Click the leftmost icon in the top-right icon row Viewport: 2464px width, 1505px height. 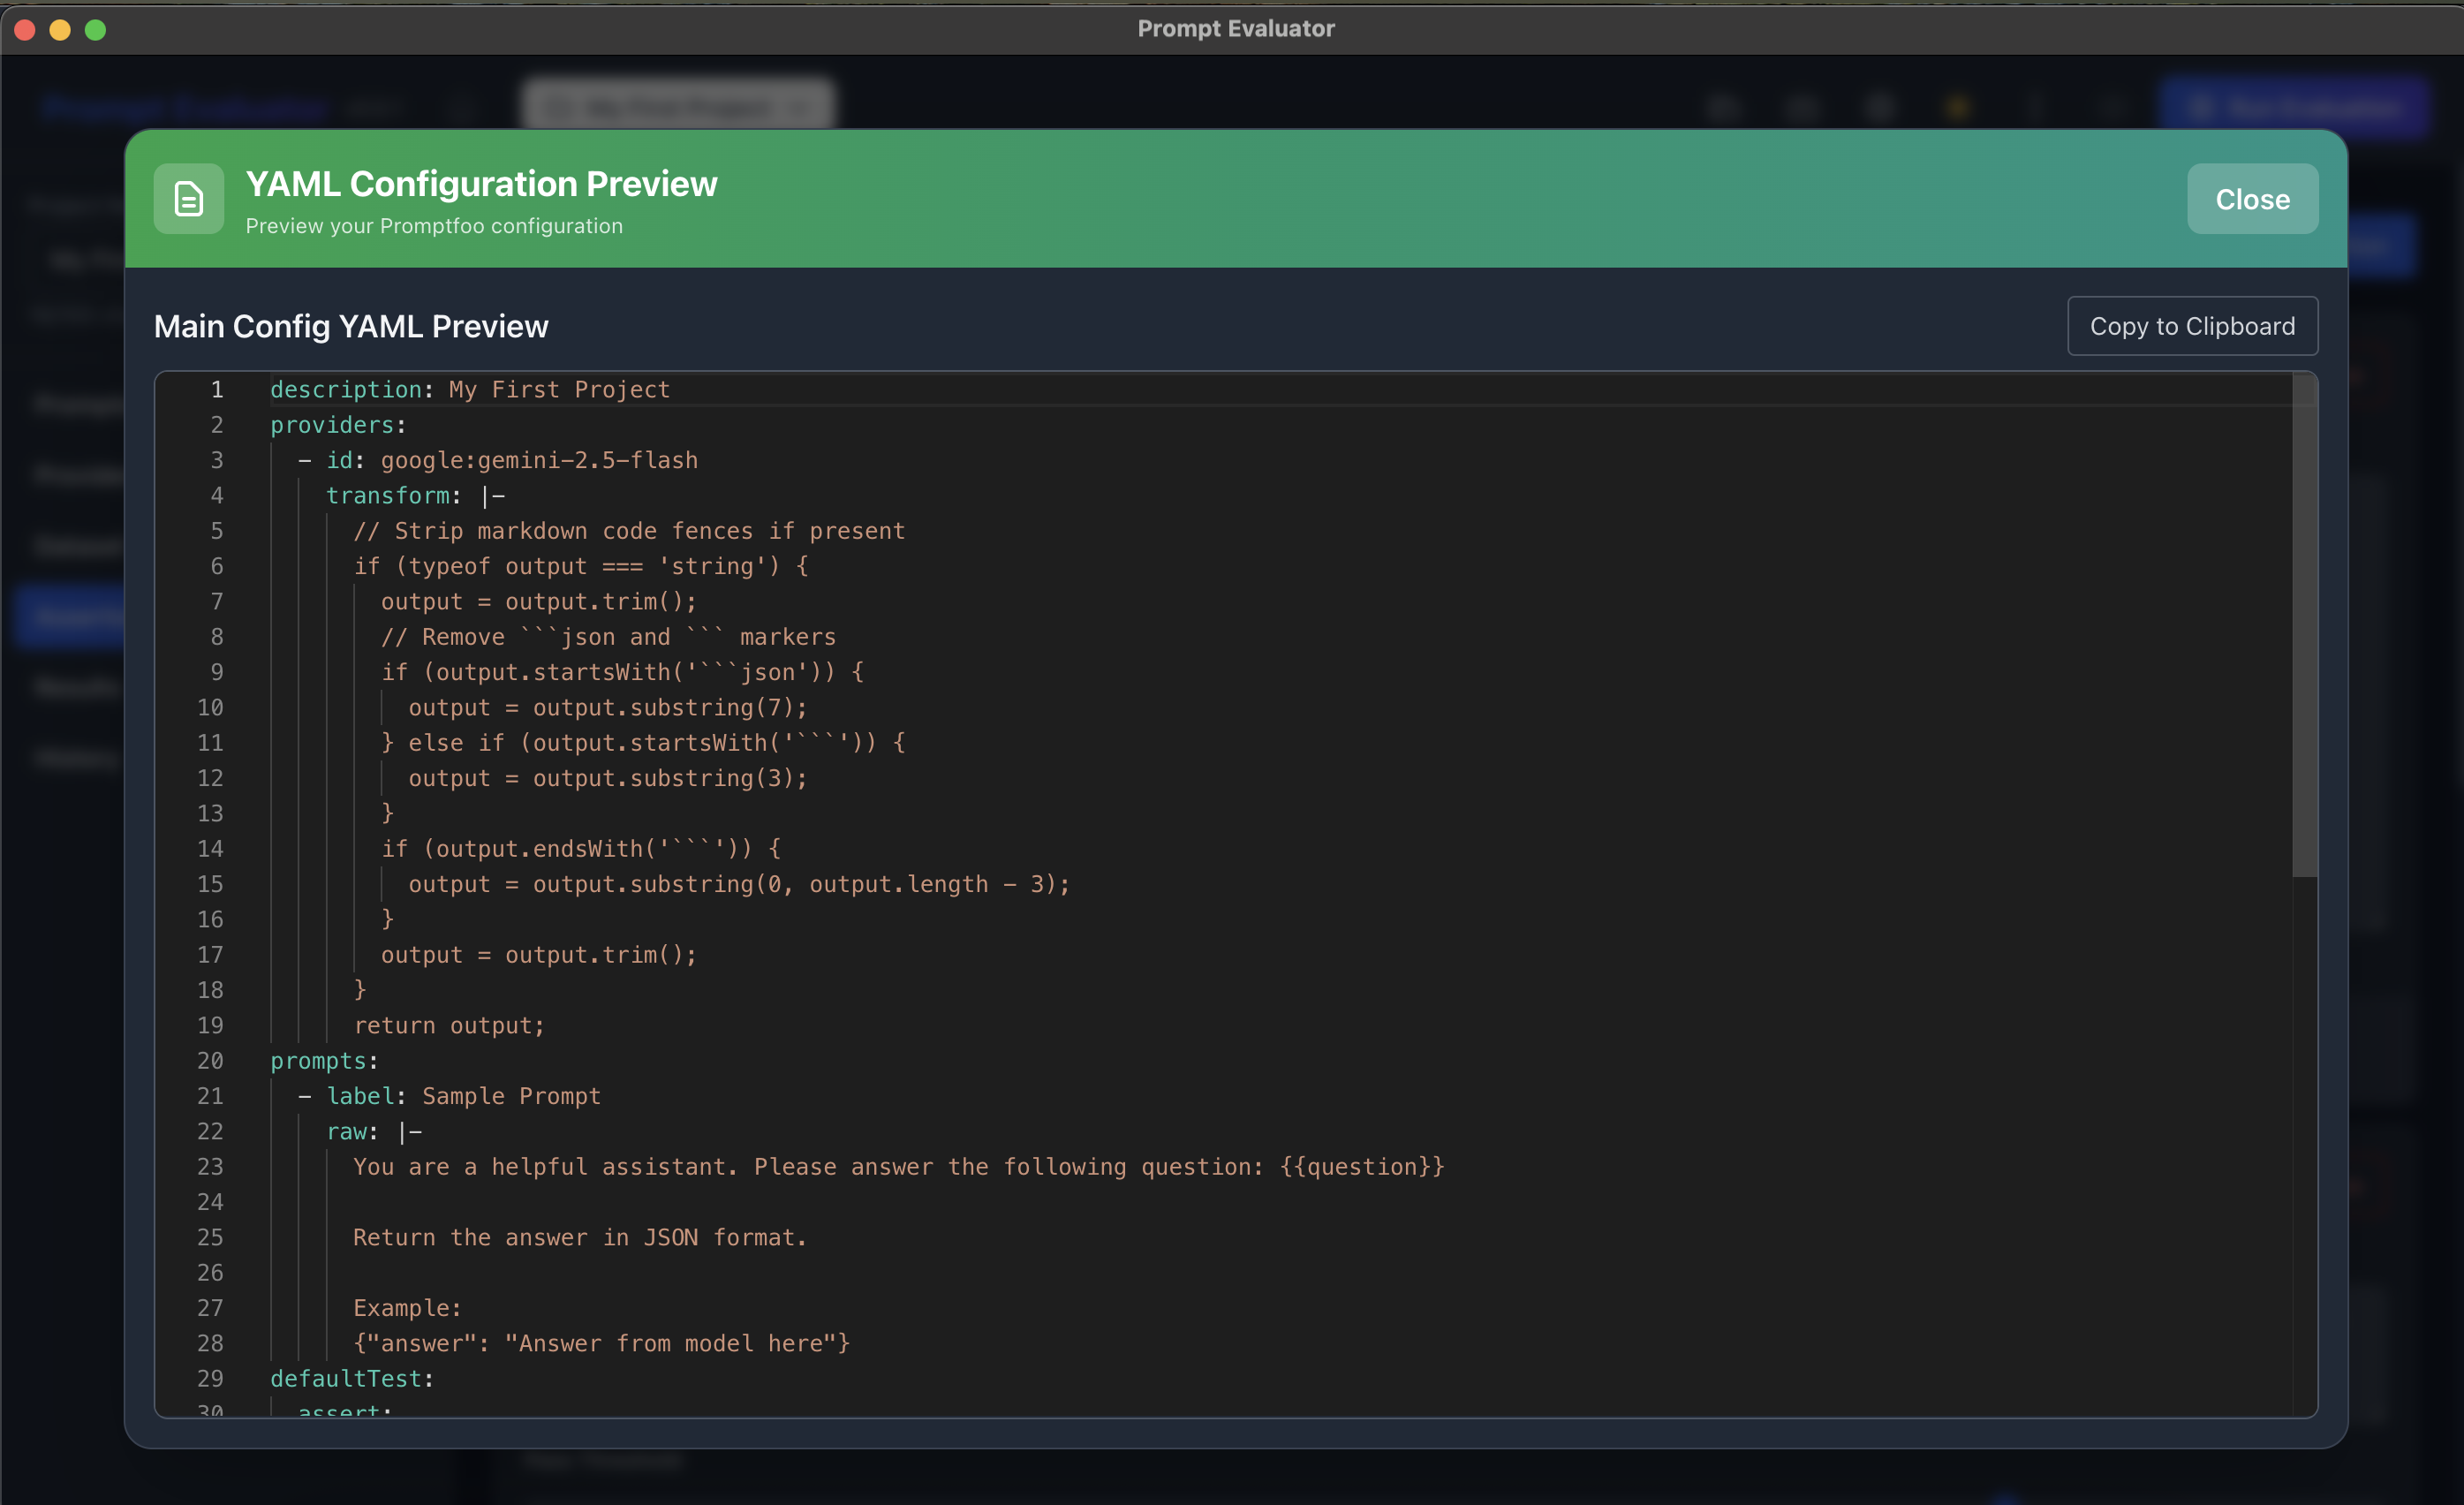[1723, 107]
